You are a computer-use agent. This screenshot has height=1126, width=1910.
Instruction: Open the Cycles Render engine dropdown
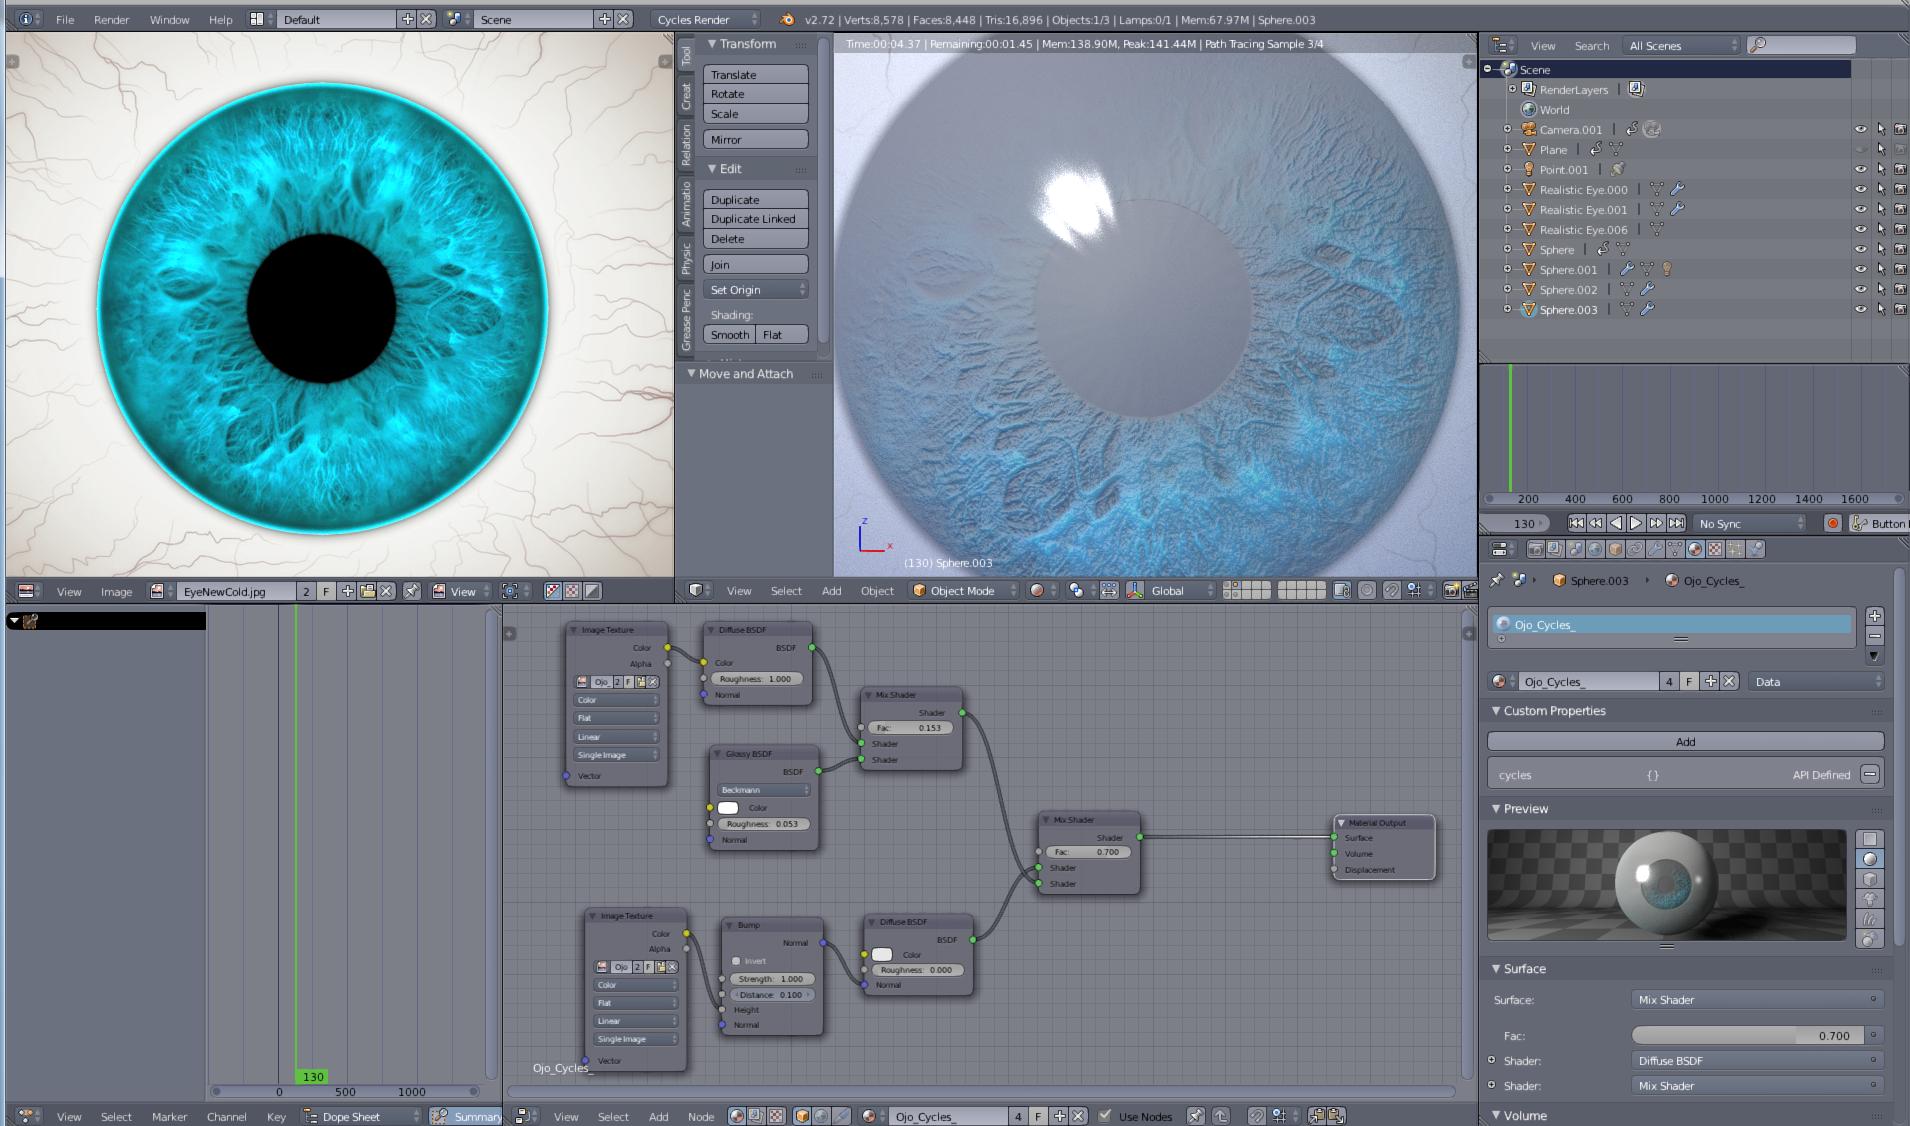705,19
